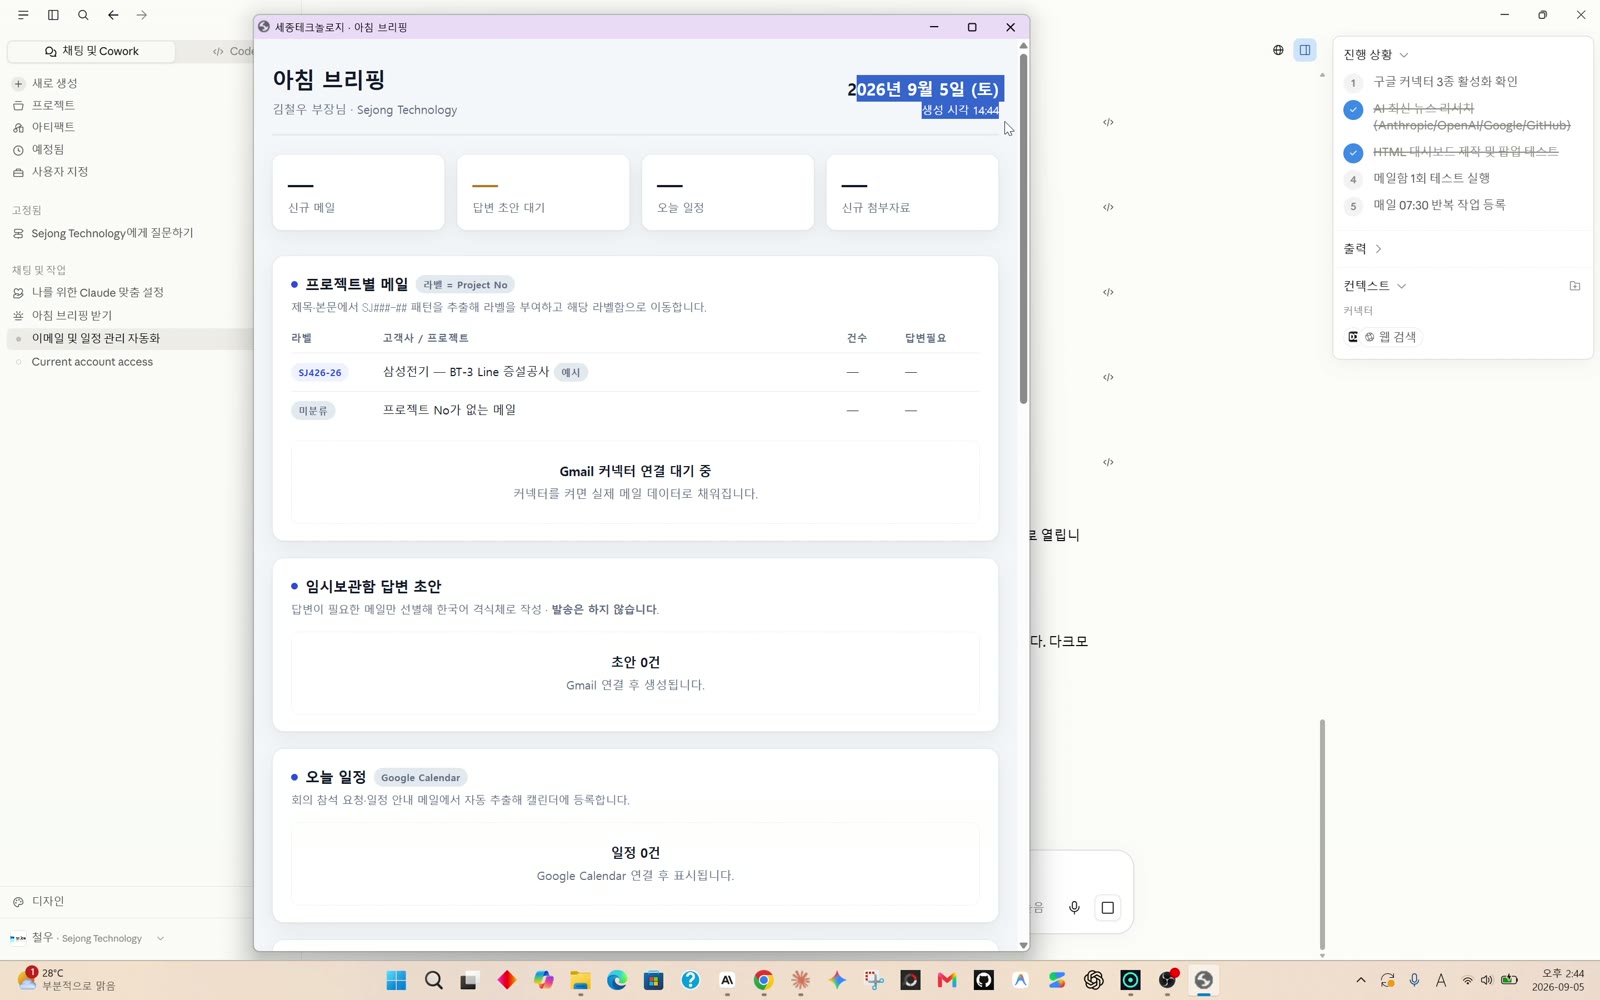Toggle the sidebar panel icon in Claude

pos(53,15)
